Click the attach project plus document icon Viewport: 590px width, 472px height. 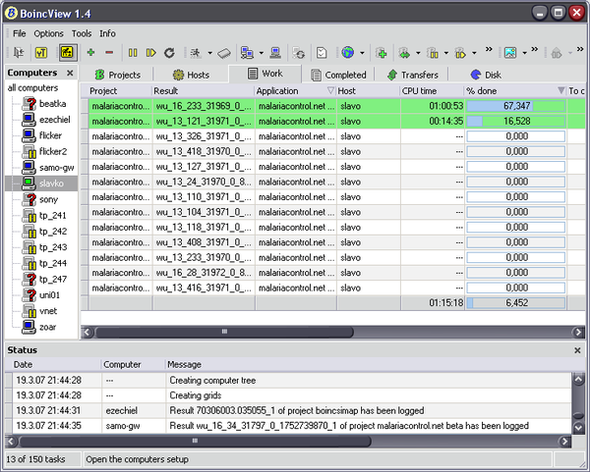click(381, 53)
